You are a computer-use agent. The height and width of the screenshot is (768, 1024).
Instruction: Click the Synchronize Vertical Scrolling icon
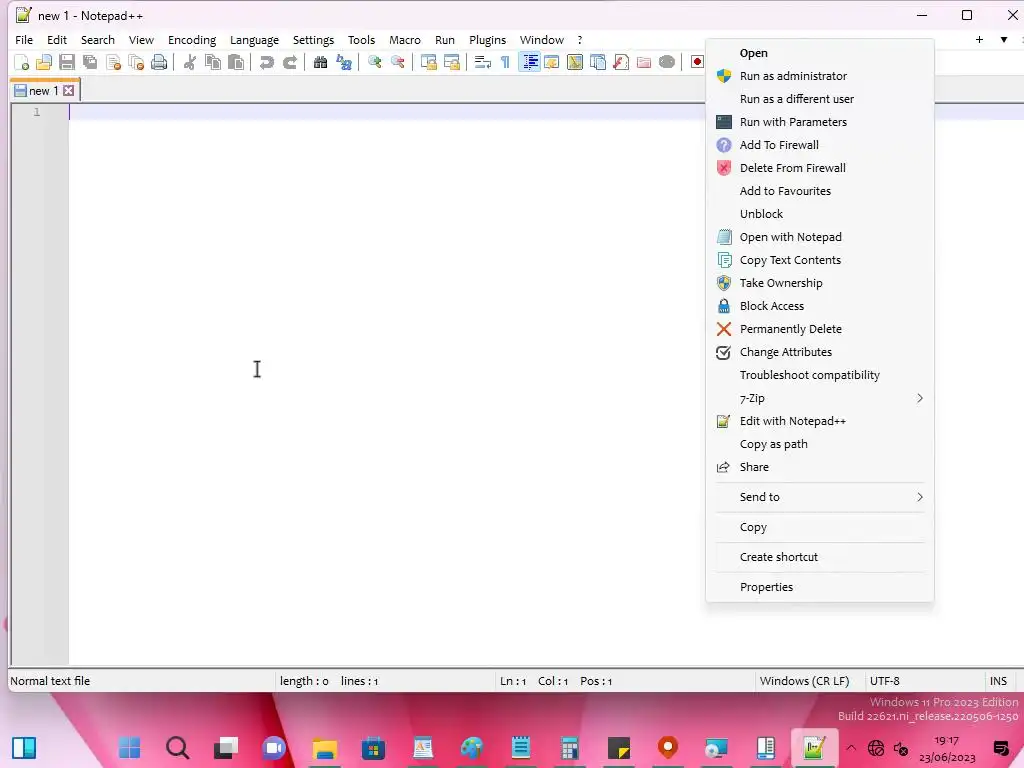(428, 63)
